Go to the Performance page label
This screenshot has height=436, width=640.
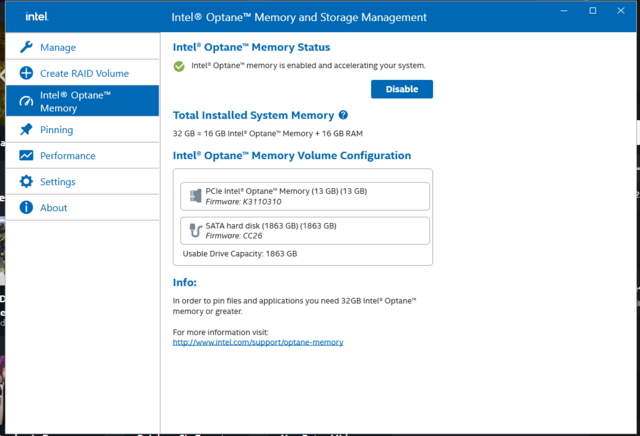pyautogui.click(x=68, y=156)
